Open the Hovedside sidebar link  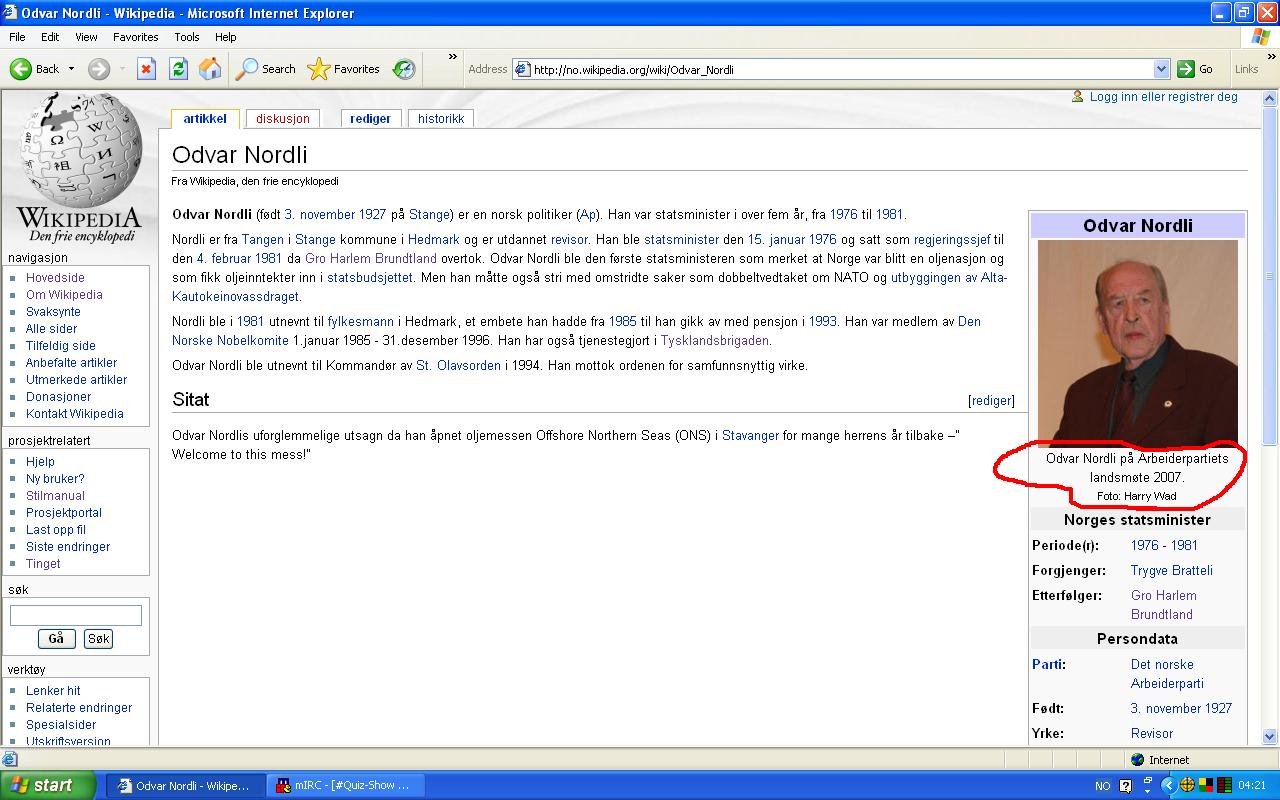coord(55,278)
